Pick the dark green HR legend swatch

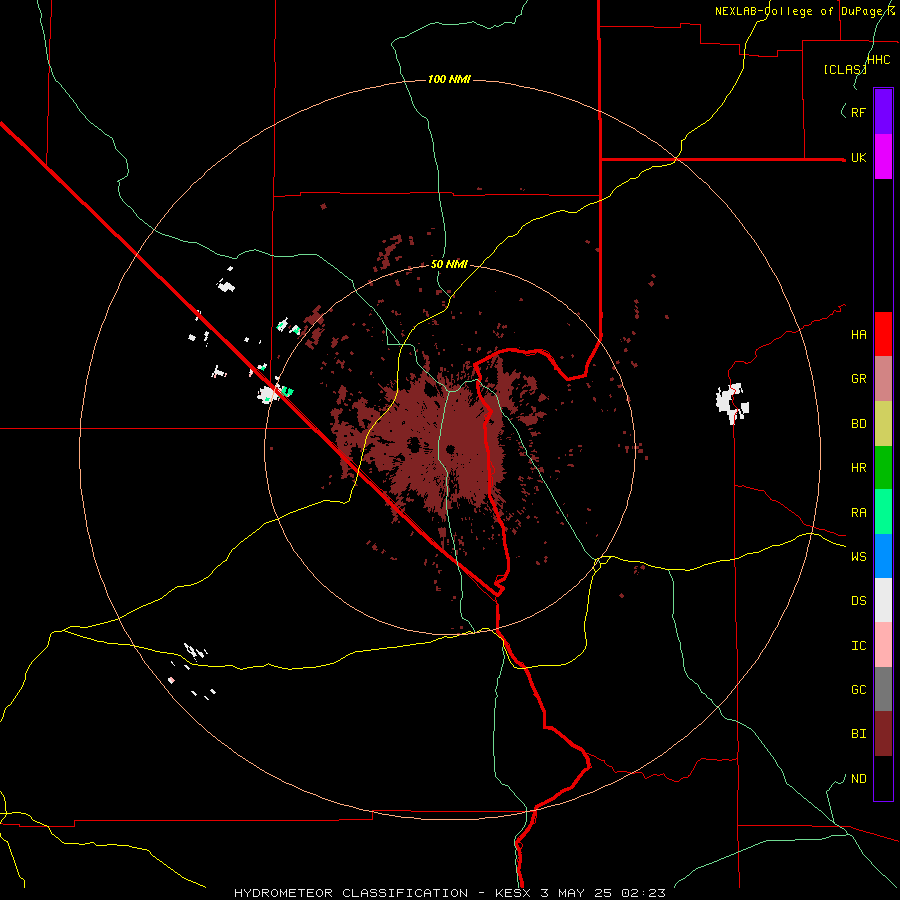[883, 468]
